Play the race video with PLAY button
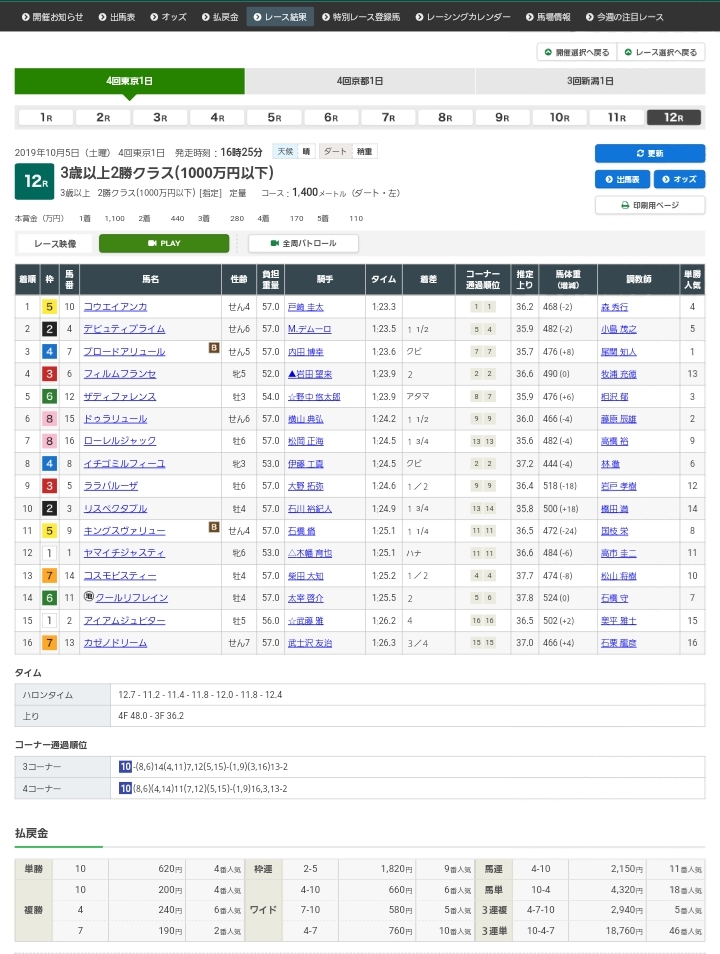 (x=164, y=243)
